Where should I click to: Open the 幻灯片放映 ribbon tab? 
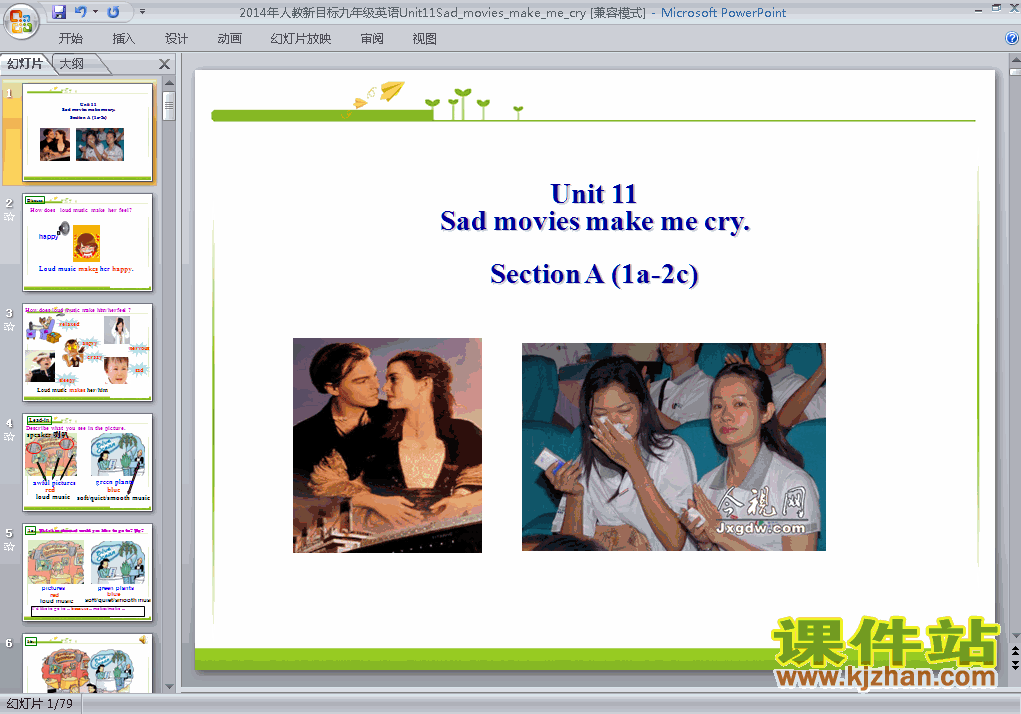[301, 39]
